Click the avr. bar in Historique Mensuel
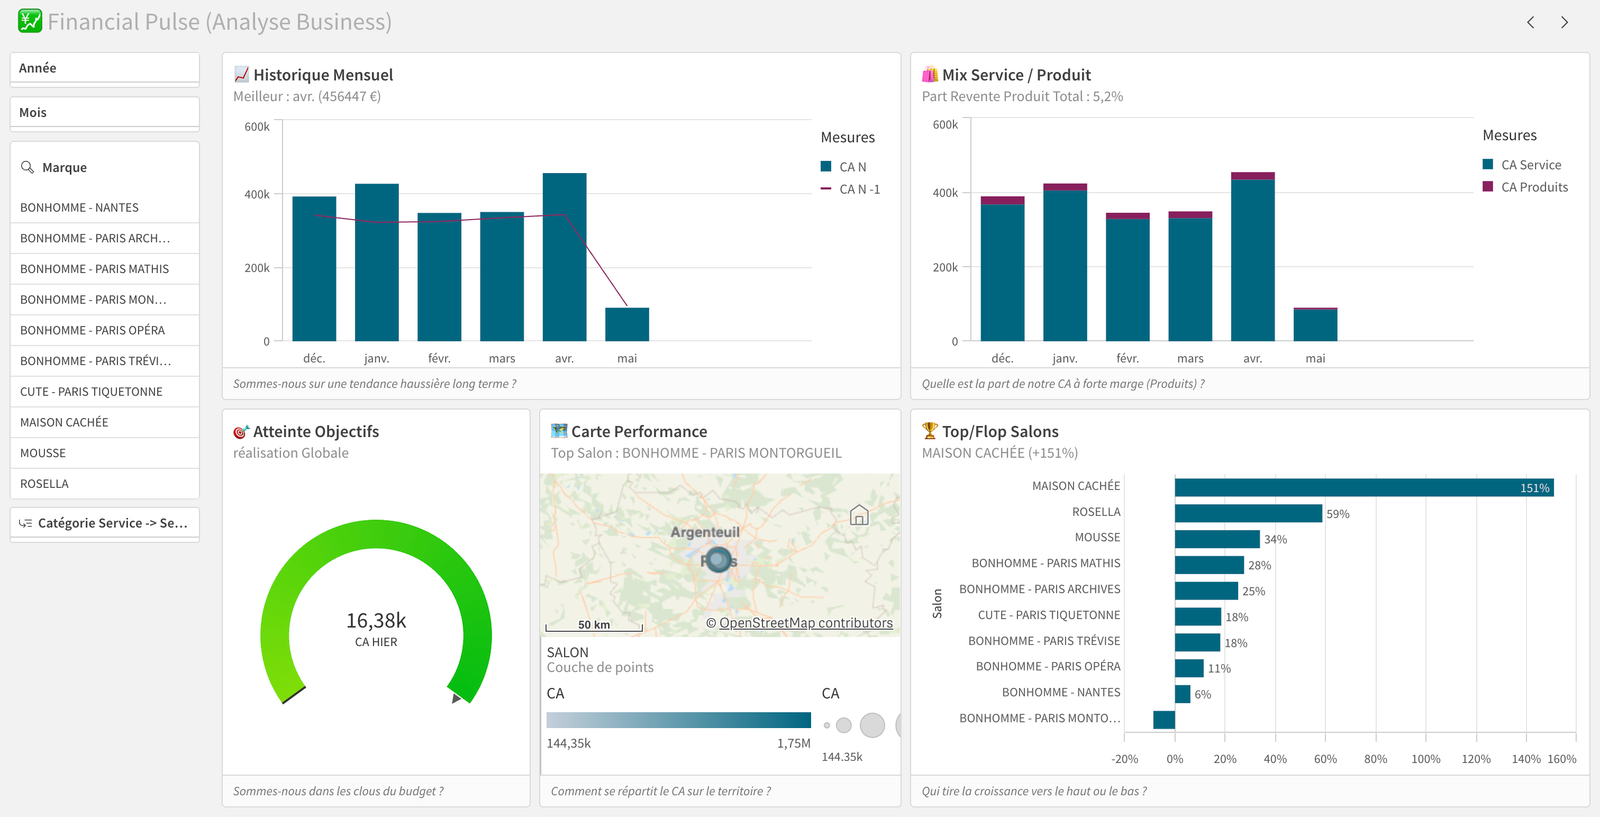 coord(565,257)
